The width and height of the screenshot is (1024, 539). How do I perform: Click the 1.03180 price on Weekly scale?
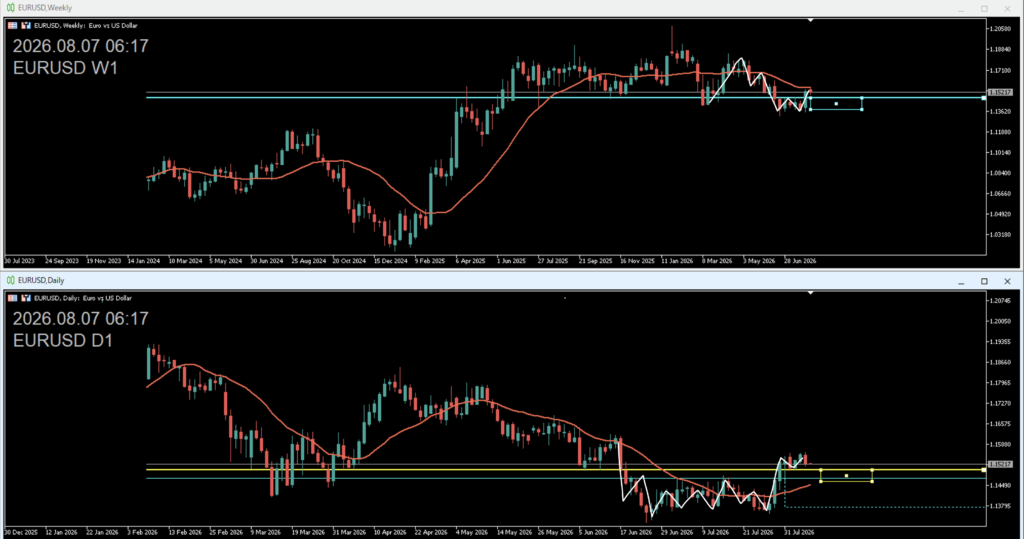(x=1000, y=235)
